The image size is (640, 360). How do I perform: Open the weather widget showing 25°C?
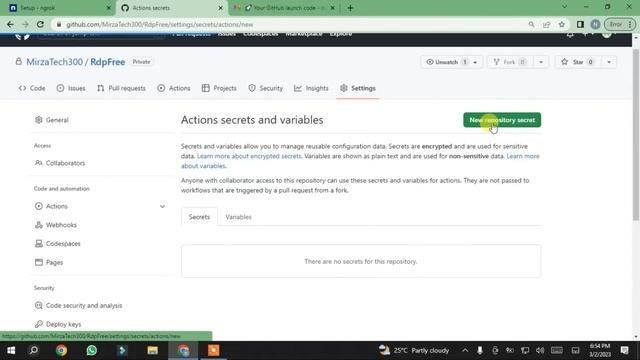point(414,350)
